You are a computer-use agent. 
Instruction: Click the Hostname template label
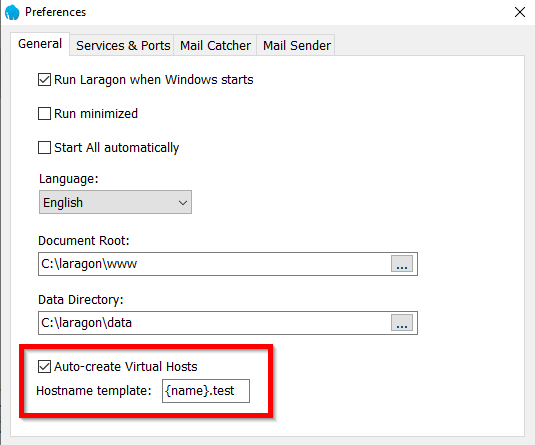(x=93, y=391)
